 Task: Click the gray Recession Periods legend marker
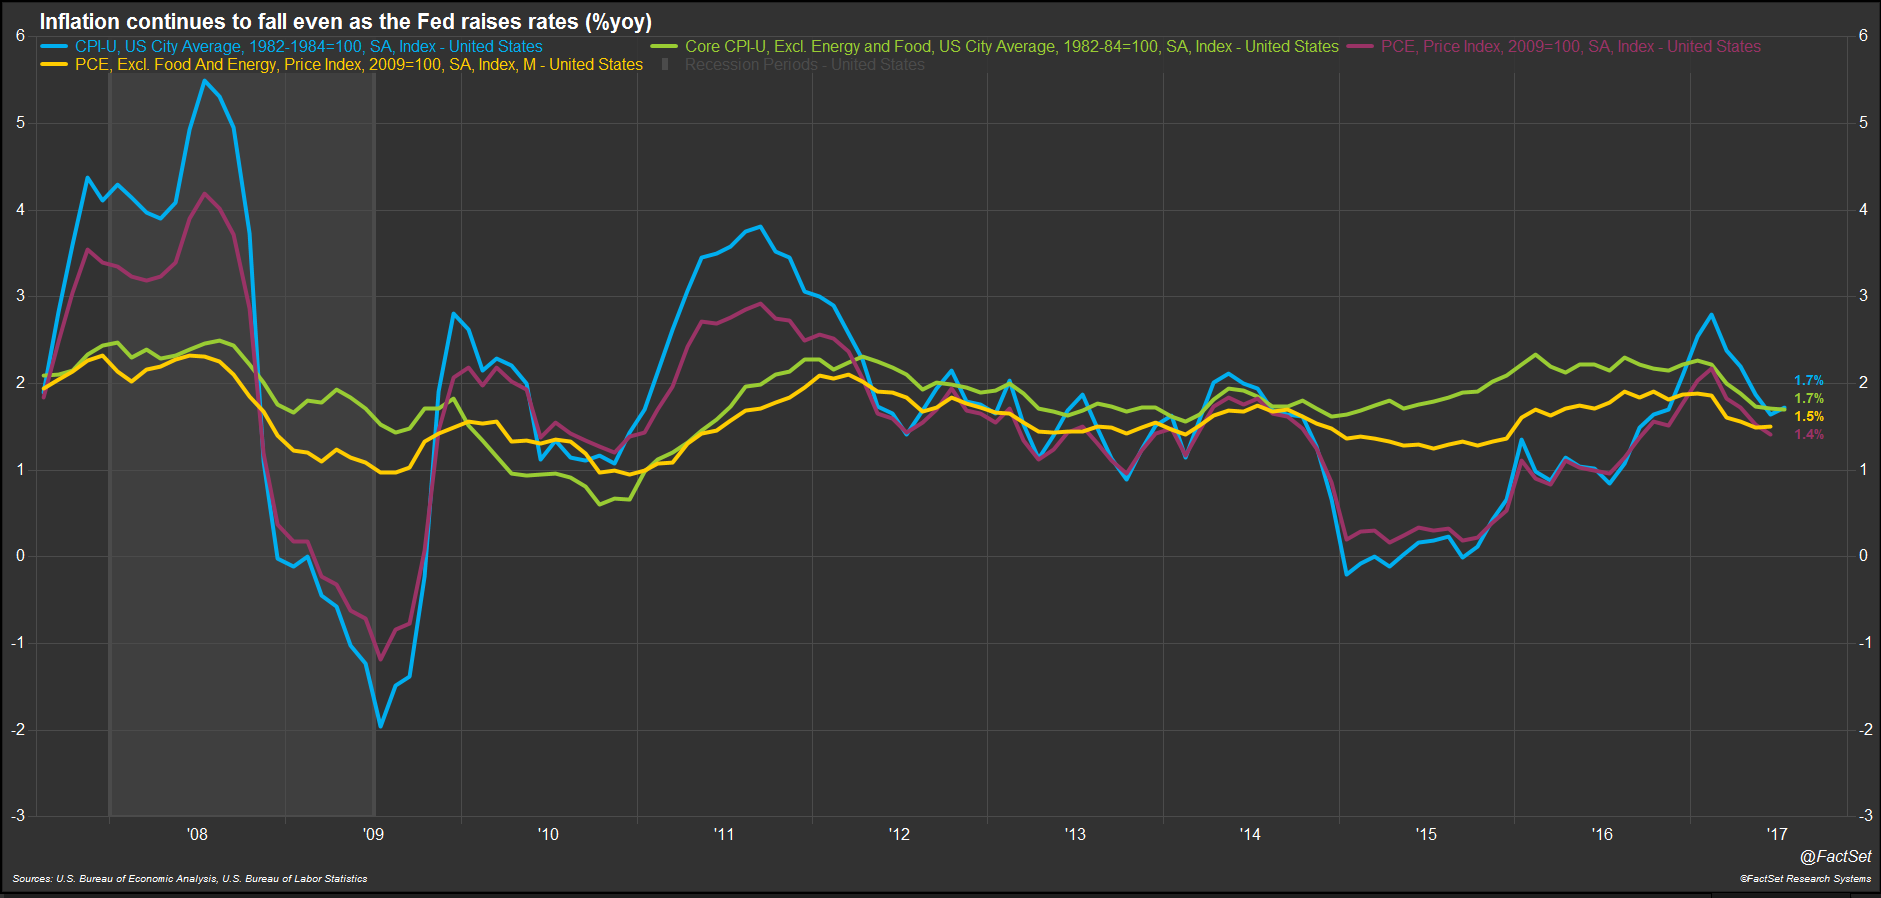(x=665, y=64)
